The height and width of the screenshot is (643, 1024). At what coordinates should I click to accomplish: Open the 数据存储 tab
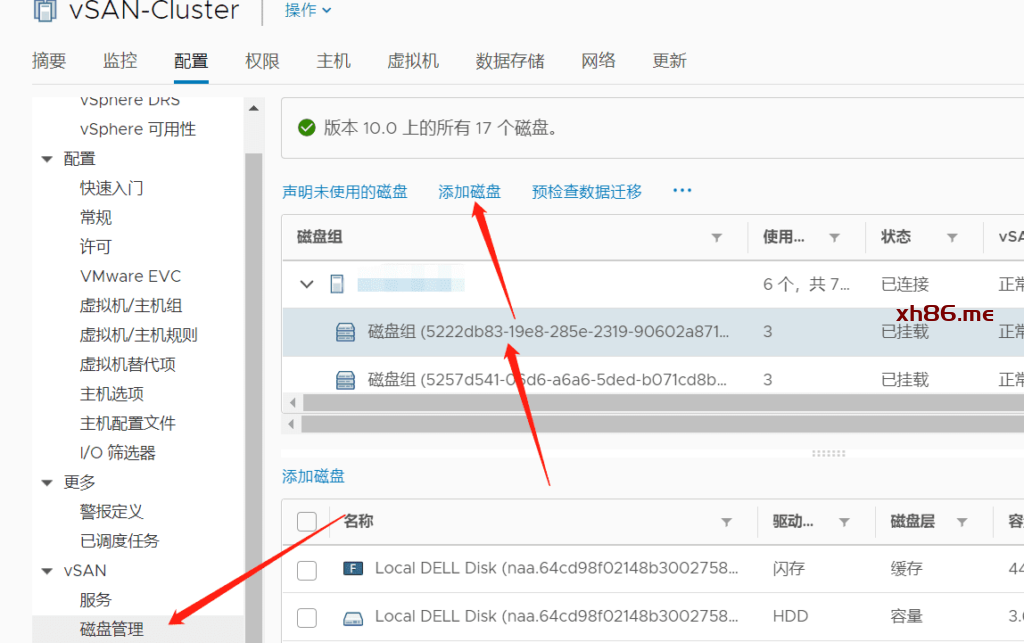coord(510,61)
